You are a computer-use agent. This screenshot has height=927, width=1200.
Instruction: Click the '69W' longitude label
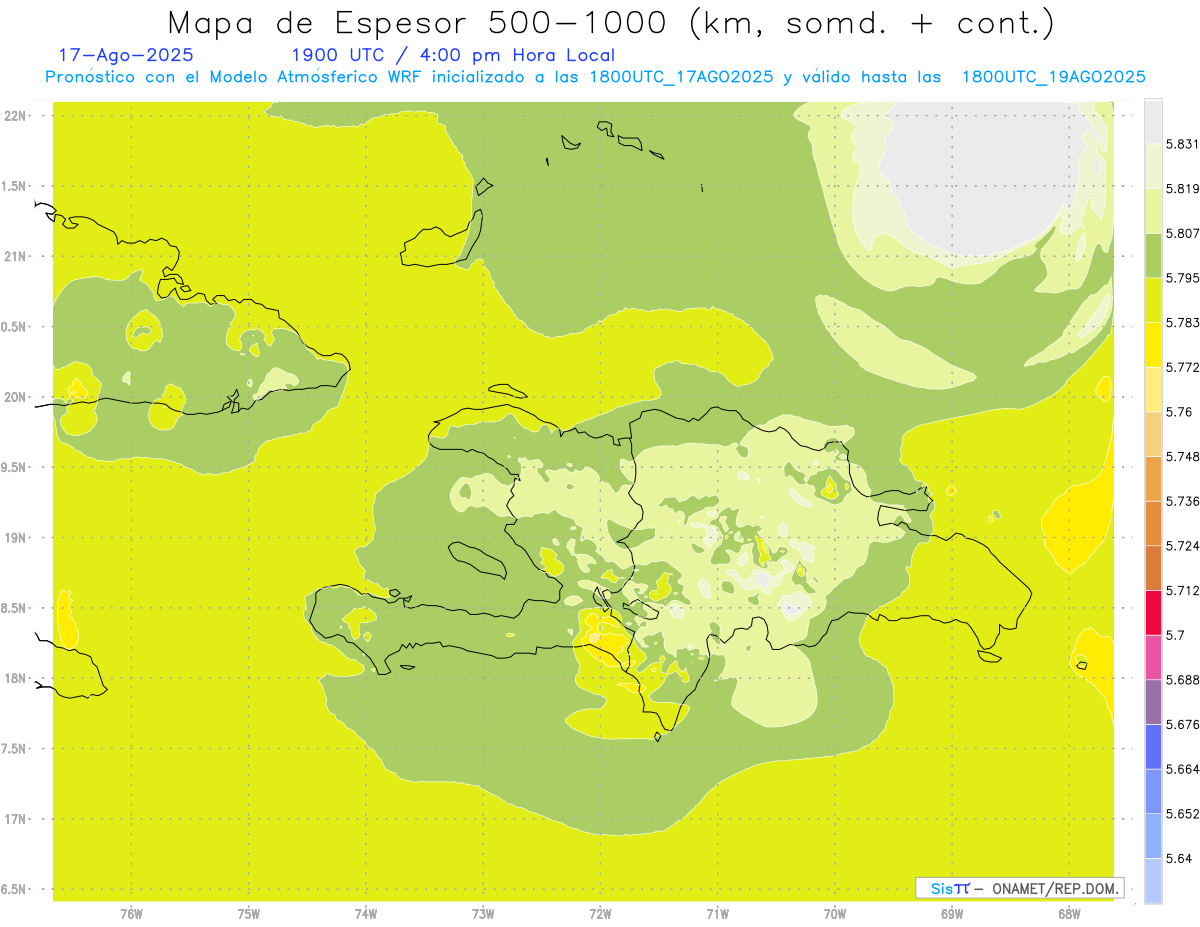tap(951, 914)
